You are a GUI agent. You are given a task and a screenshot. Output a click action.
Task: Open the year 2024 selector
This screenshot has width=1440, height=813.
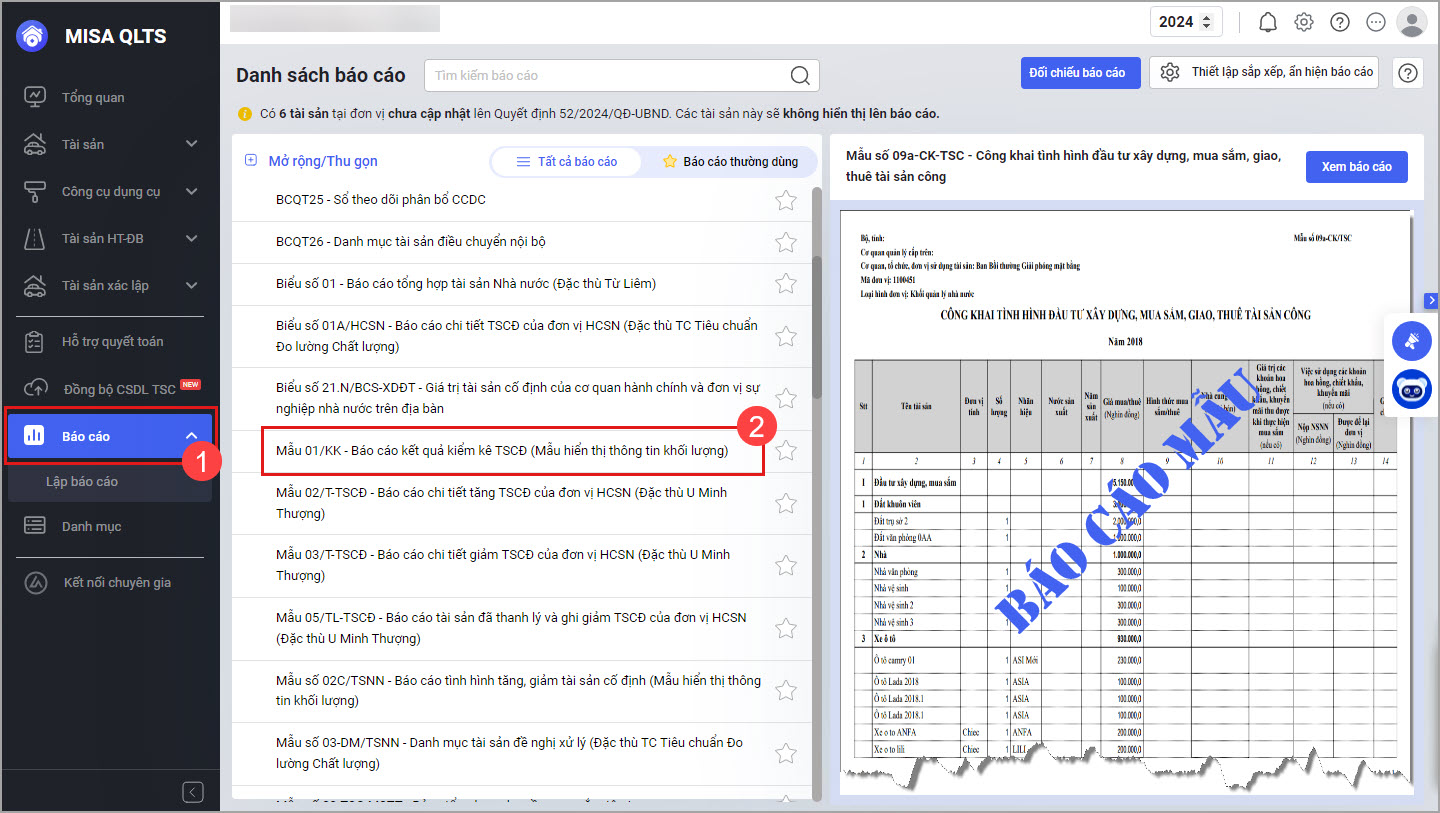coord(1186,22)
